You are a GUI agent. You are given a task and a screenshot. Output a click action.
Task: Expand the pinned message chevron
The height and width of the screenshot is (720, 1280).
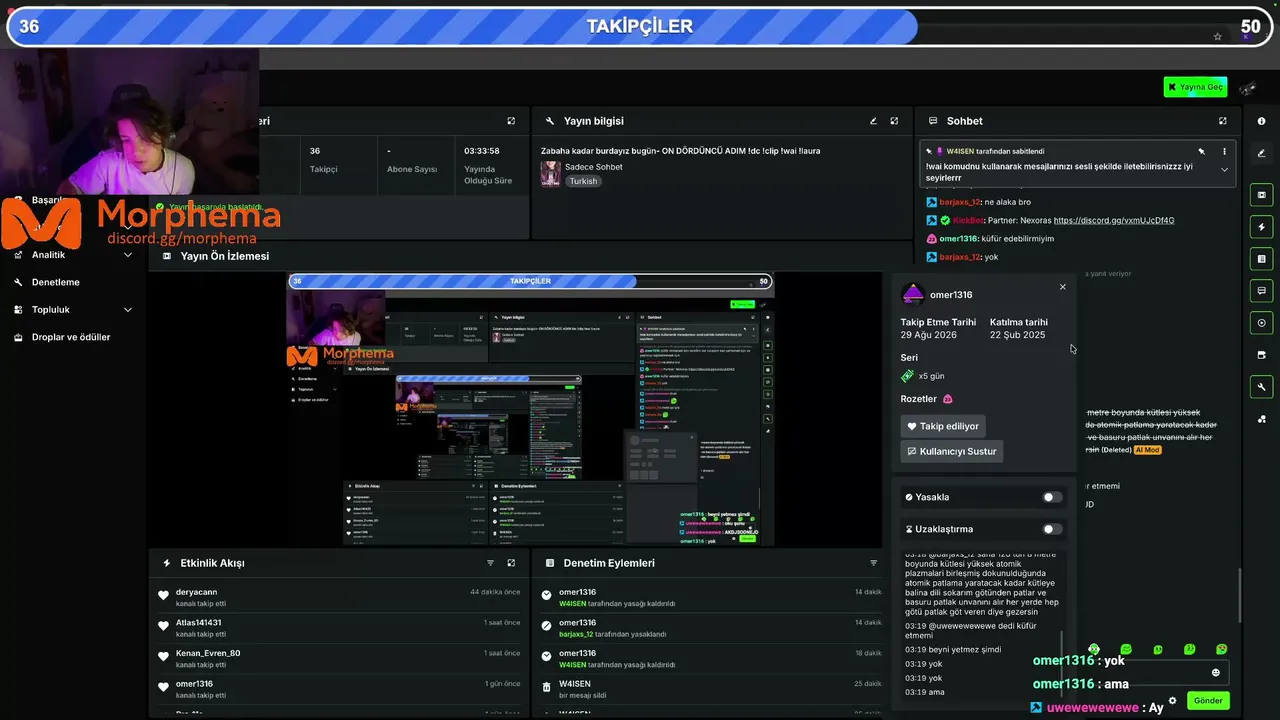pyautogui.click(x=1224, y=170)
